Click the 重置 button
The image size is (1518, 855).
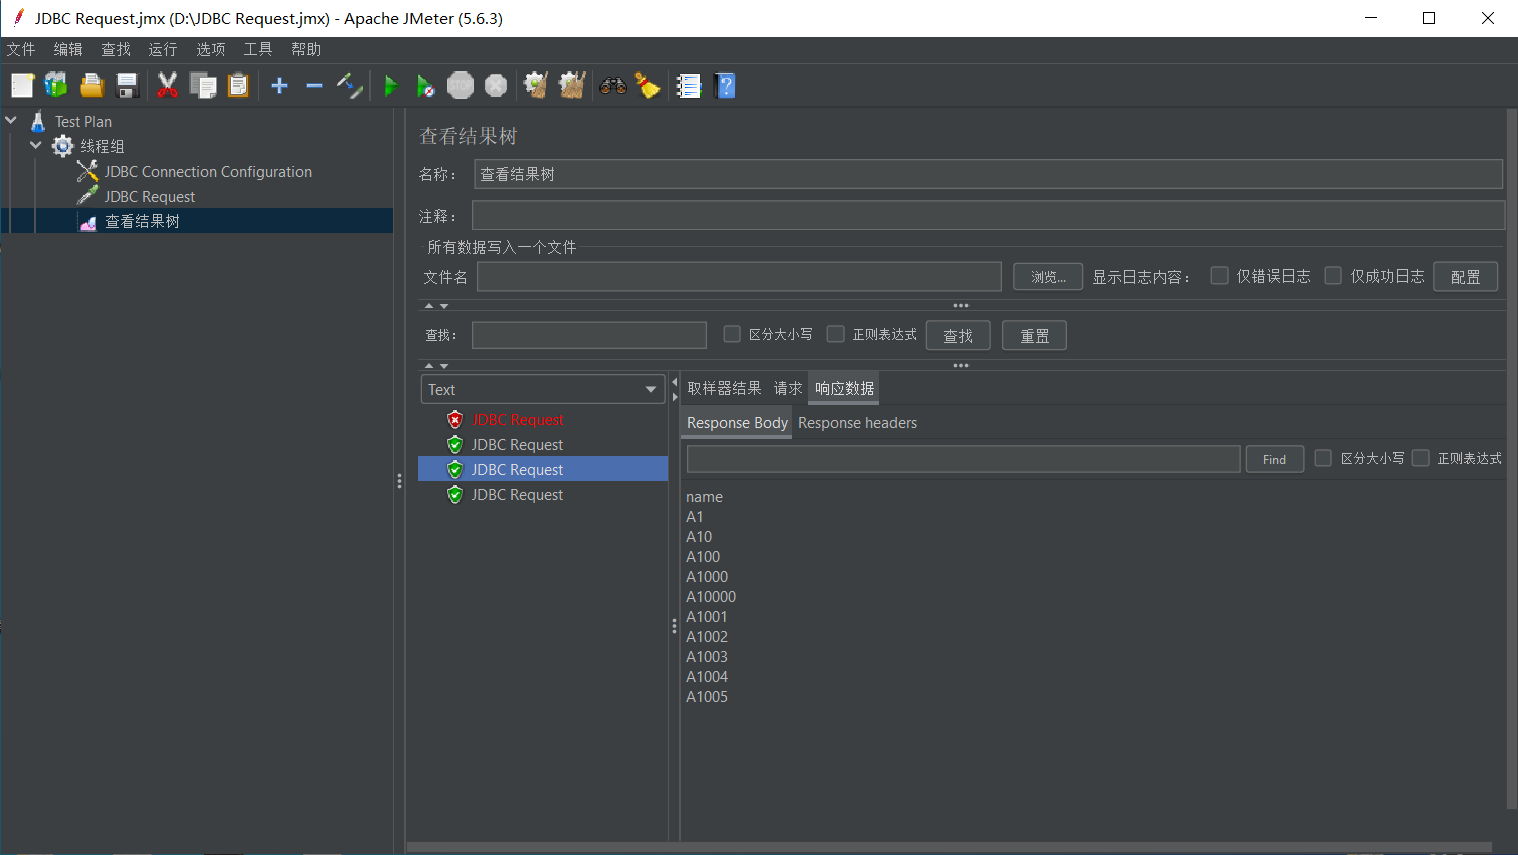tap(1035, 336)
